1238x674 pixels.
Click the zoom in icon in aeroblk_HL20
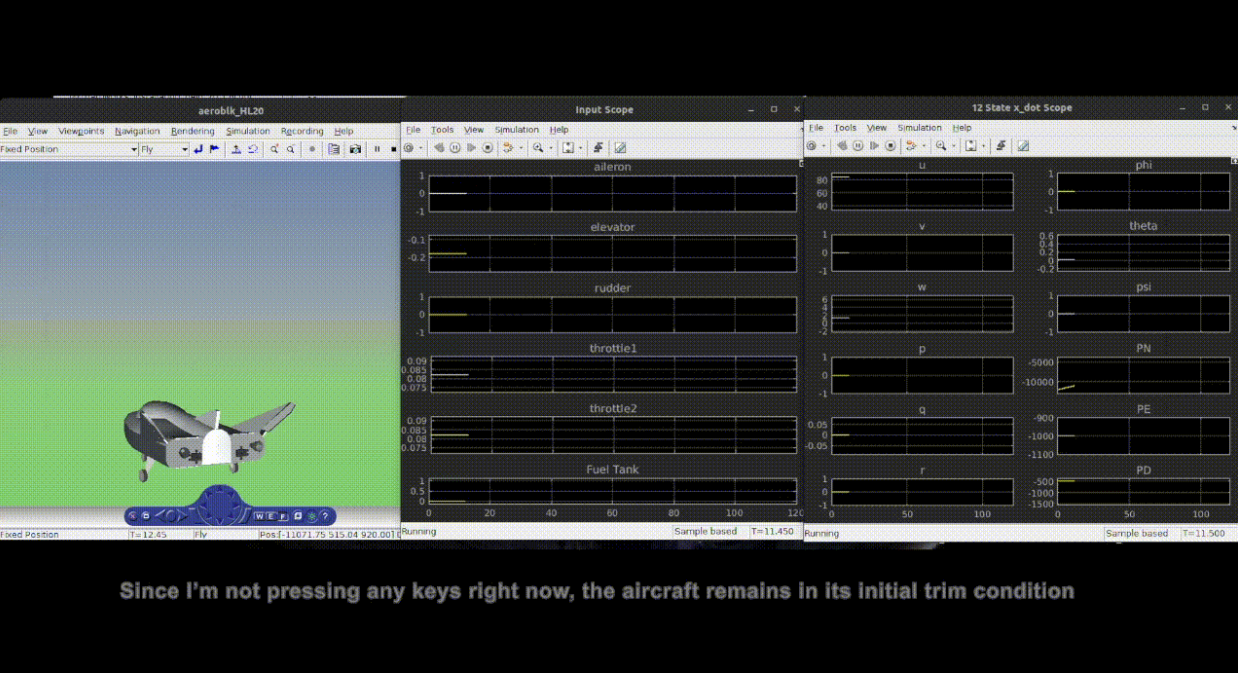pyautogui.click(x=274, y=149)
